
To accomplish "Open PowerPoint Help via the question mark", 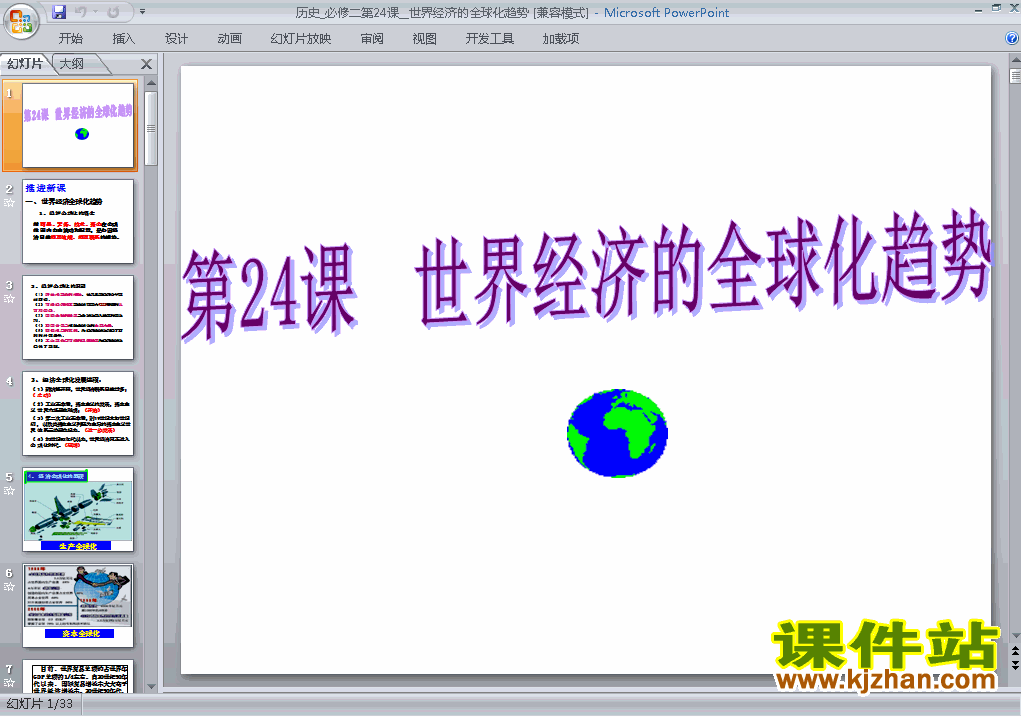I will pyautogui.click(x=1013, y=38).
